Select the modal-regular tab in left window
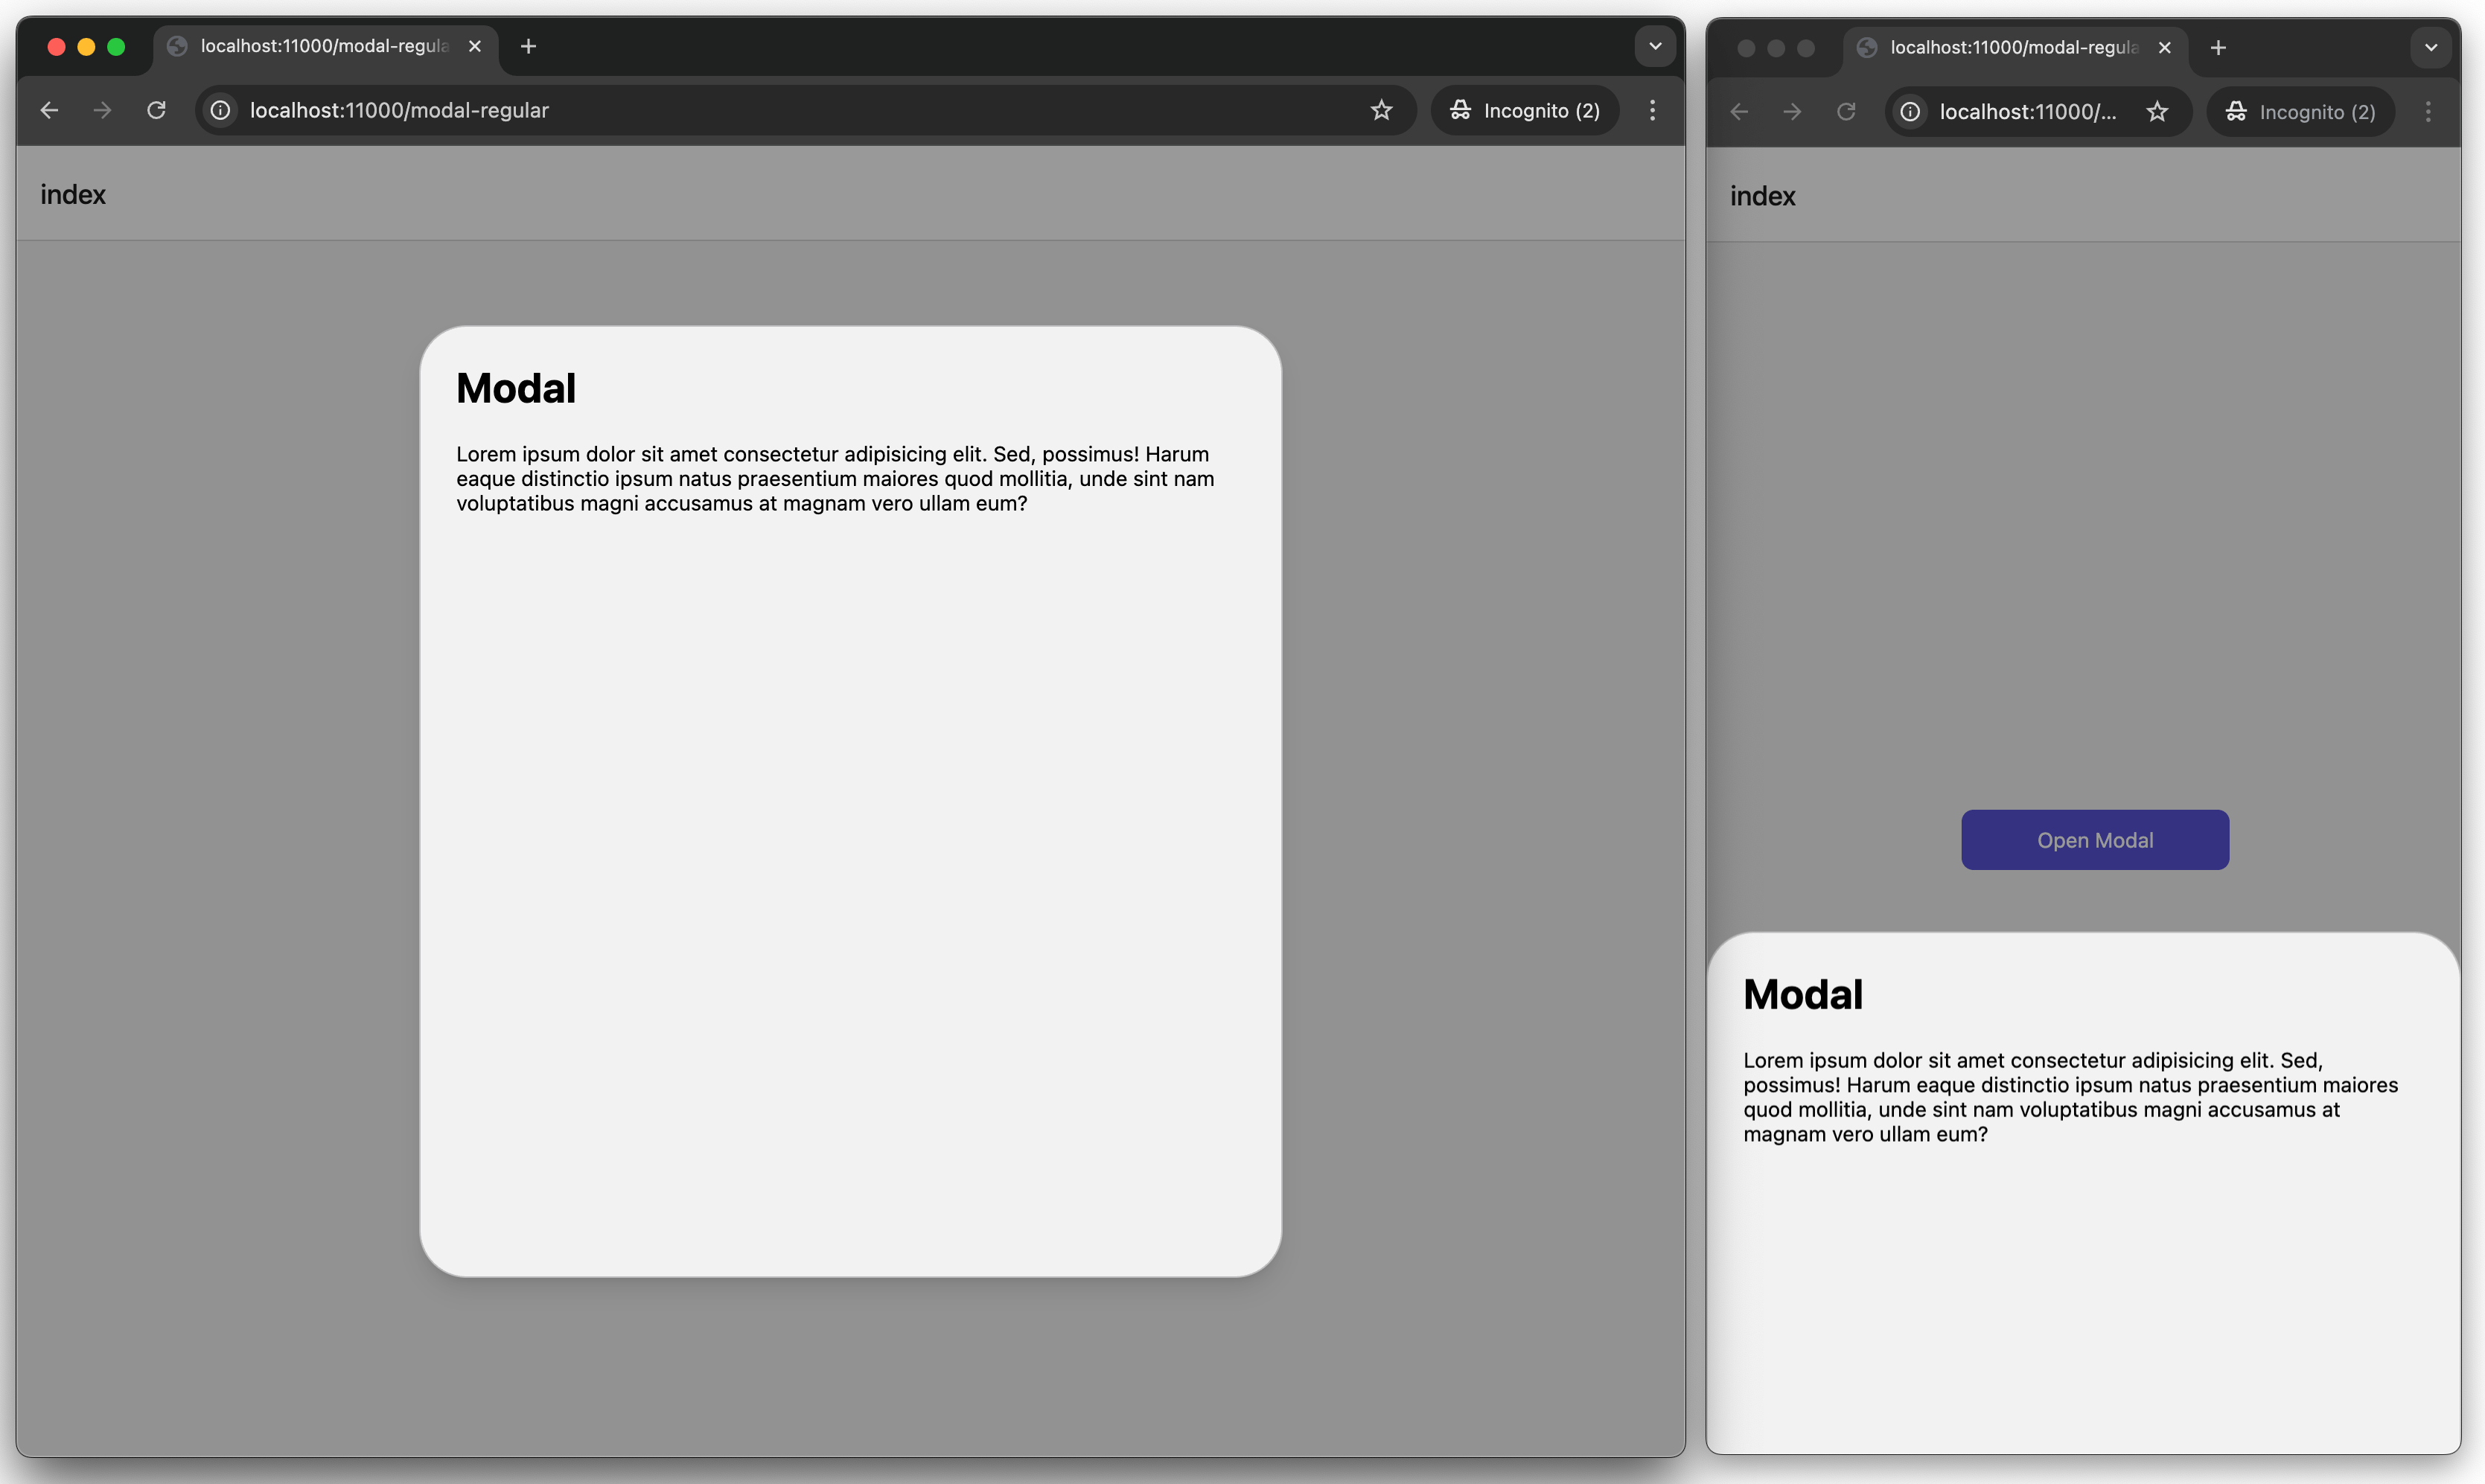Viewport: 2485px width, 1484px height. click(x=322, y=46)
